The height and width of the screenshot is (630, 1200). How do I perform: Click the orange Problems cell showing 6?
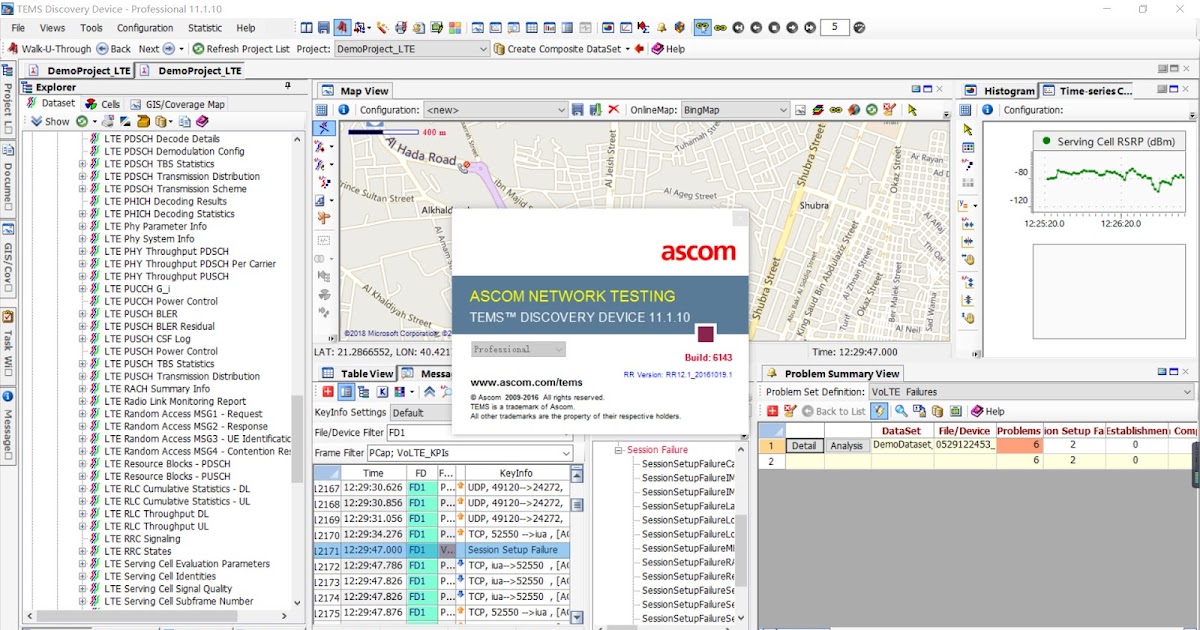click(x=1019, y=445)
